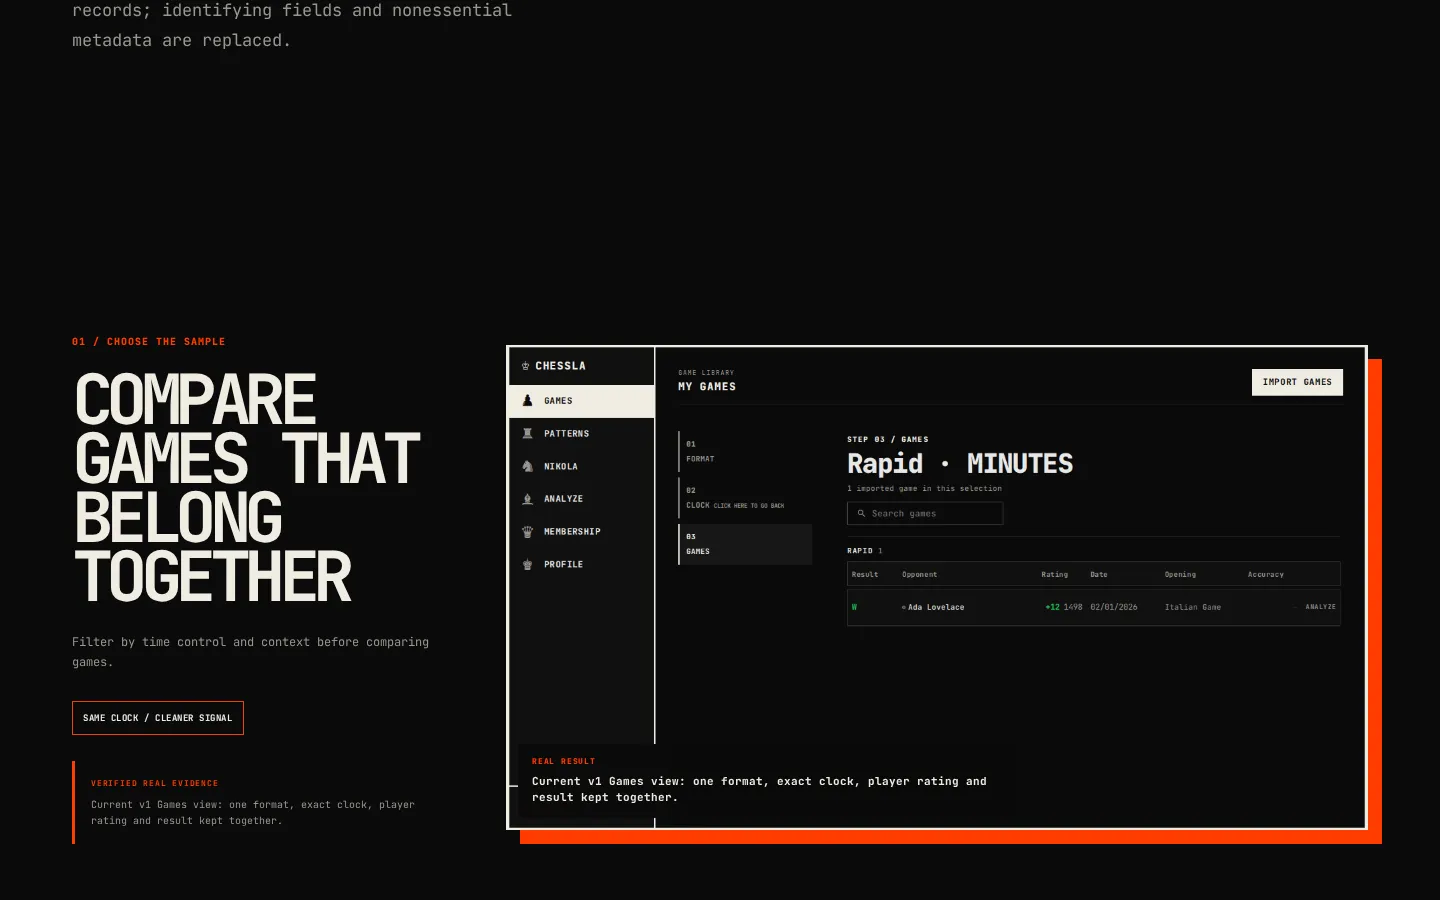The width and height of the screenshot is (1440, 900).
Task: Focus the Search games field
Action: pyautogui.click(x=925, y=514)
